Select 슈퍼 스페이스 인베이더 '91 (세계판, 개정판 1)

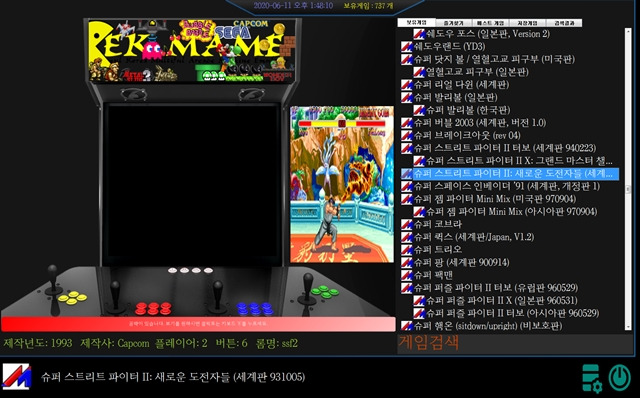coord(507,186)
